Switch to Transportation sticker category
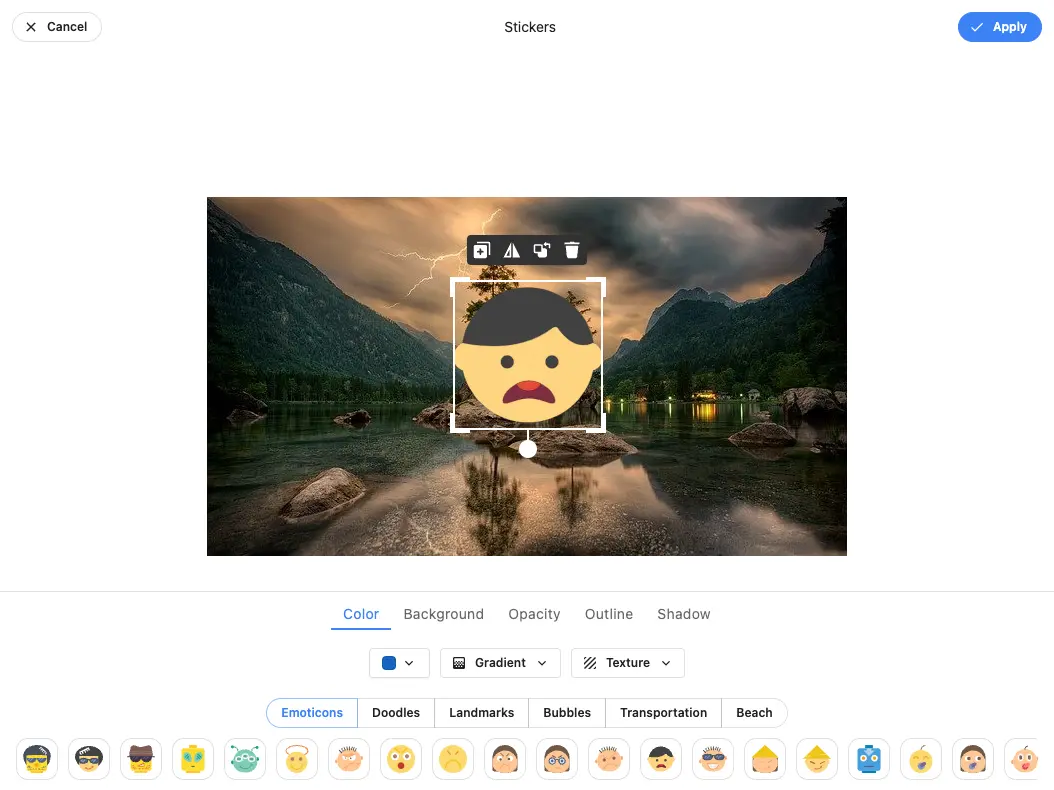1054x790 pixels. tap(663, 713)
